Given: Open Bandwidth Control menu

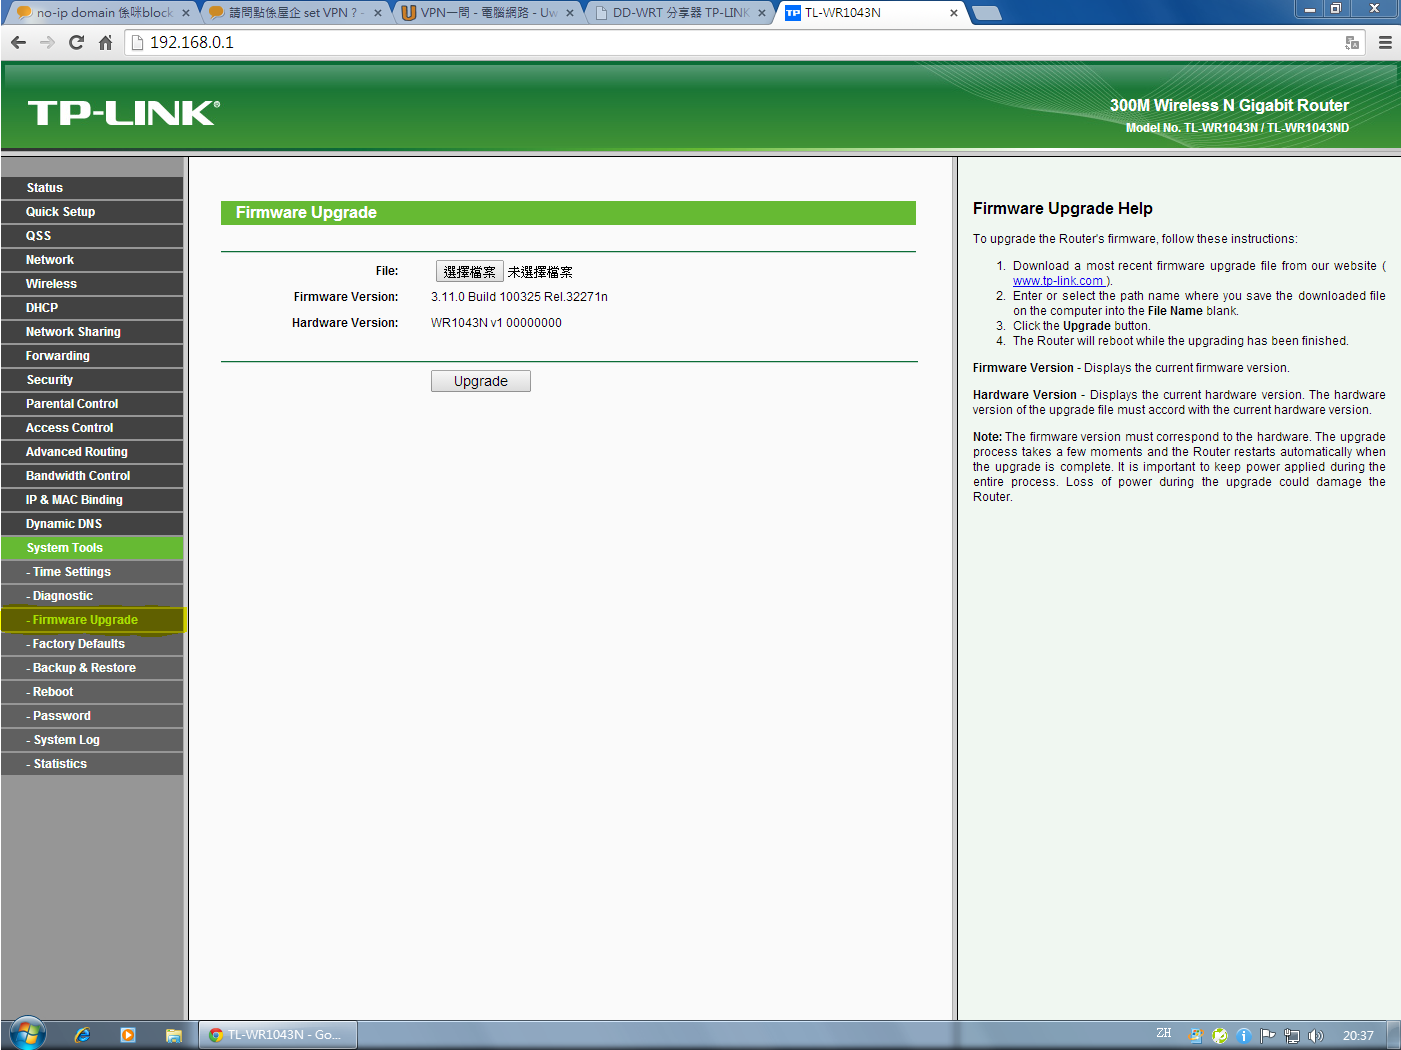Looking at the screenshot, I should coord(92,476).
